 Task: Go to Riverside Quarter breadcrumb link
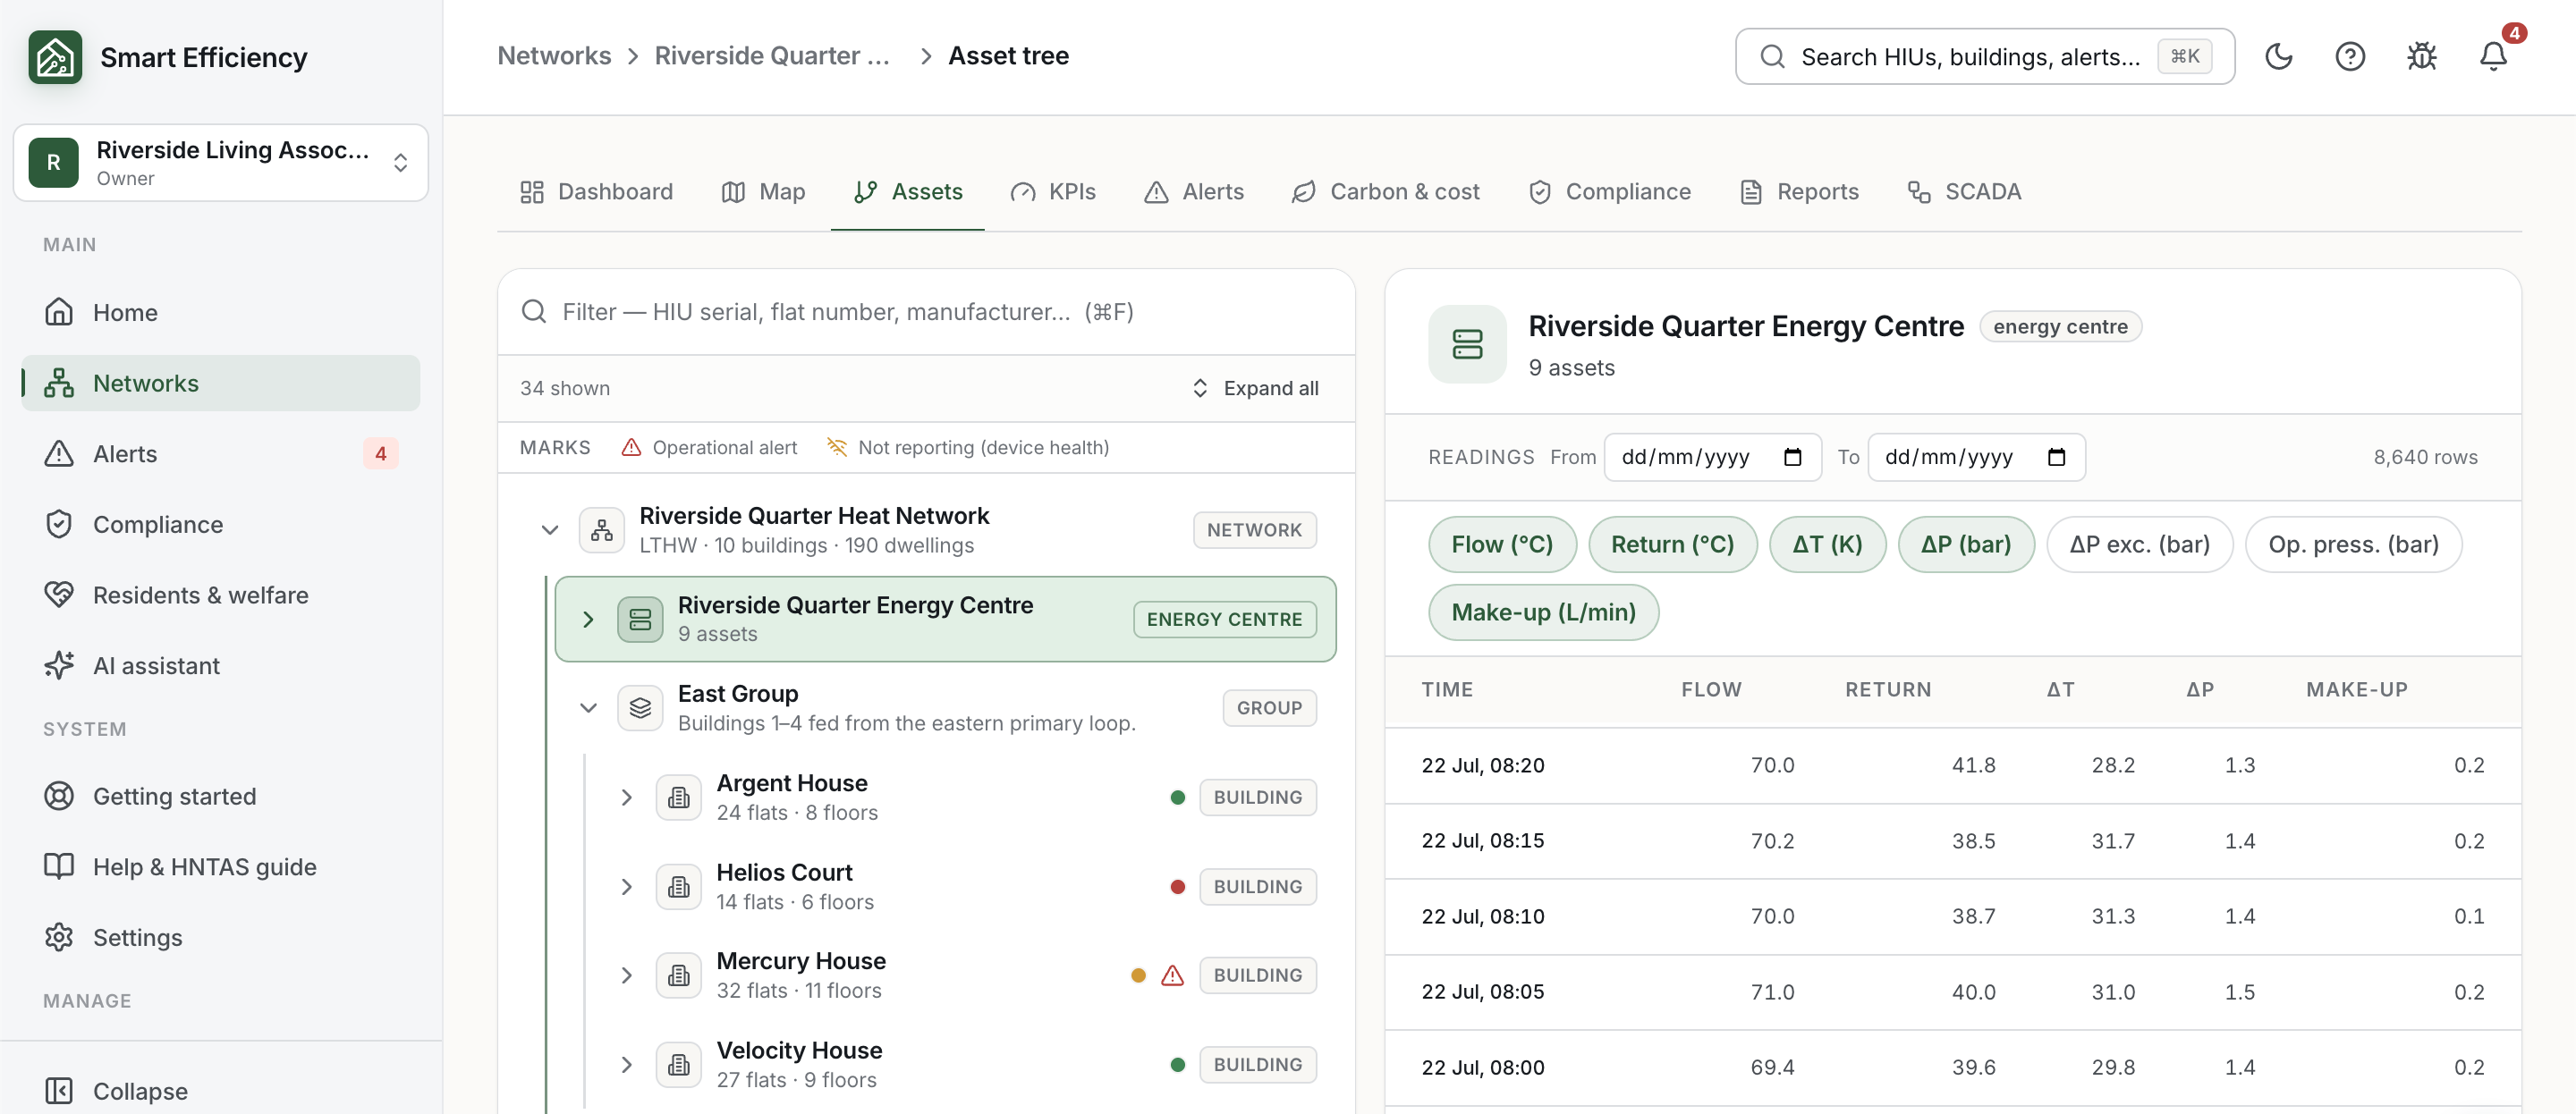pyautogui.click(x=771, y=56)
